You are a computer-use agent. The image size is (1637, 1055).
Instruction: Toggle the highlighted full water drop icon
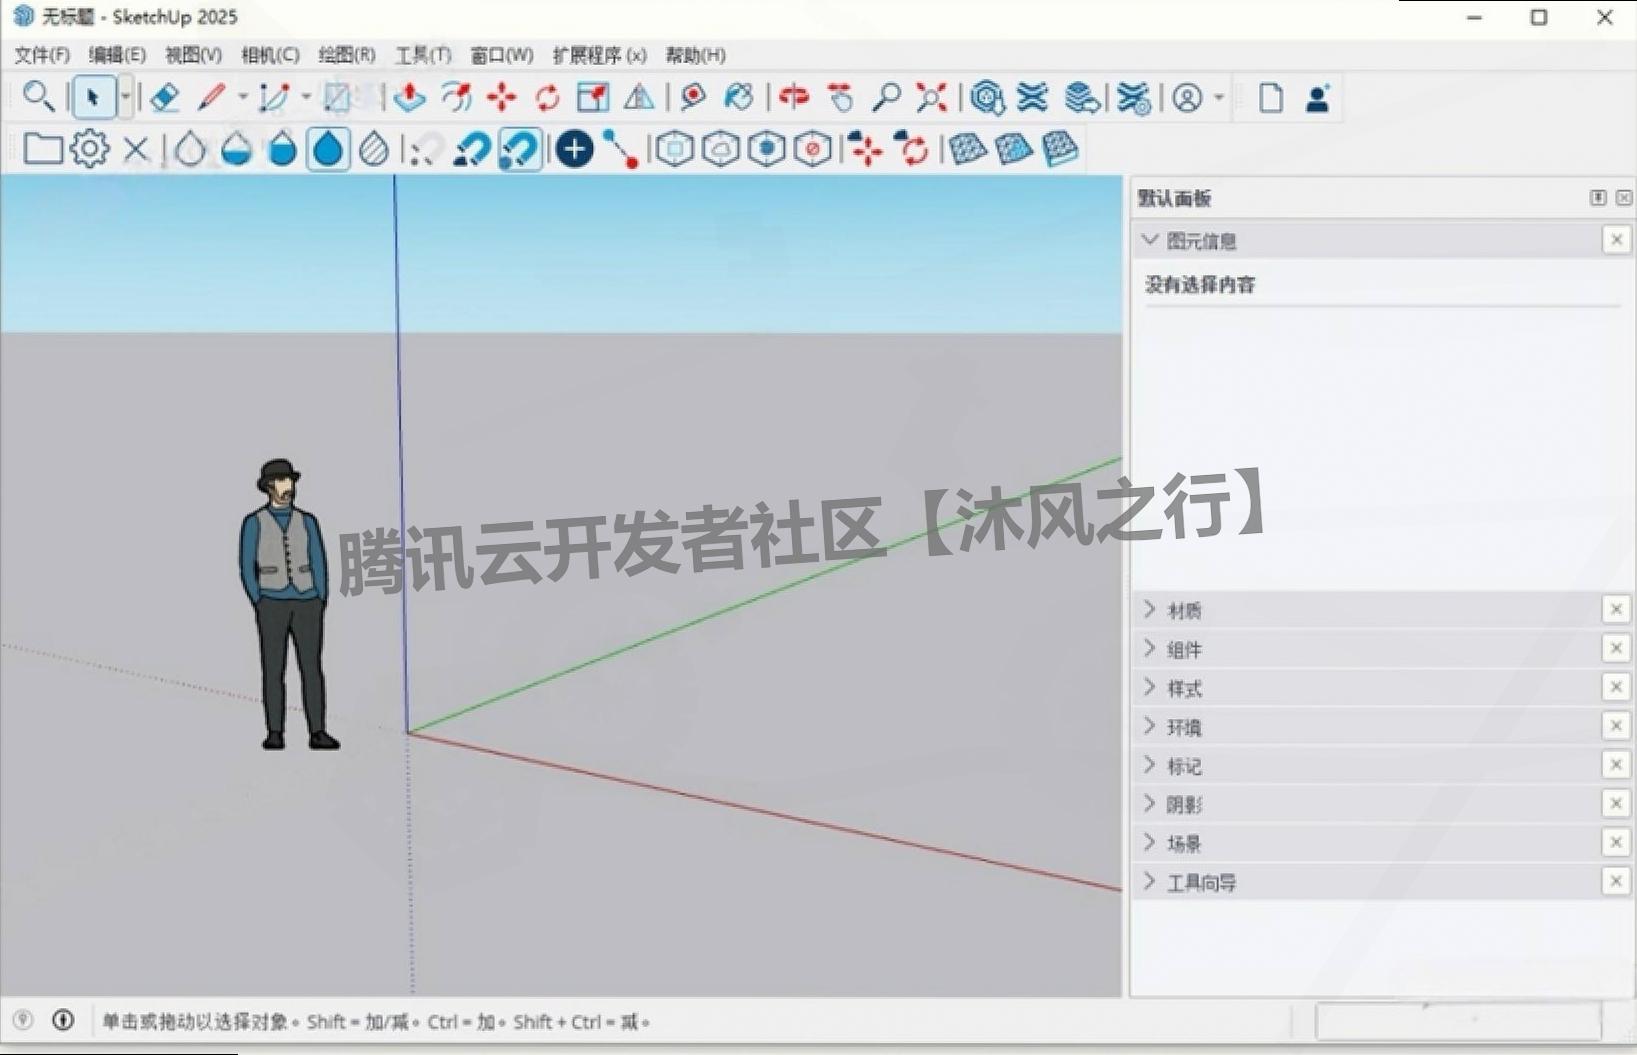coord(328,150)
